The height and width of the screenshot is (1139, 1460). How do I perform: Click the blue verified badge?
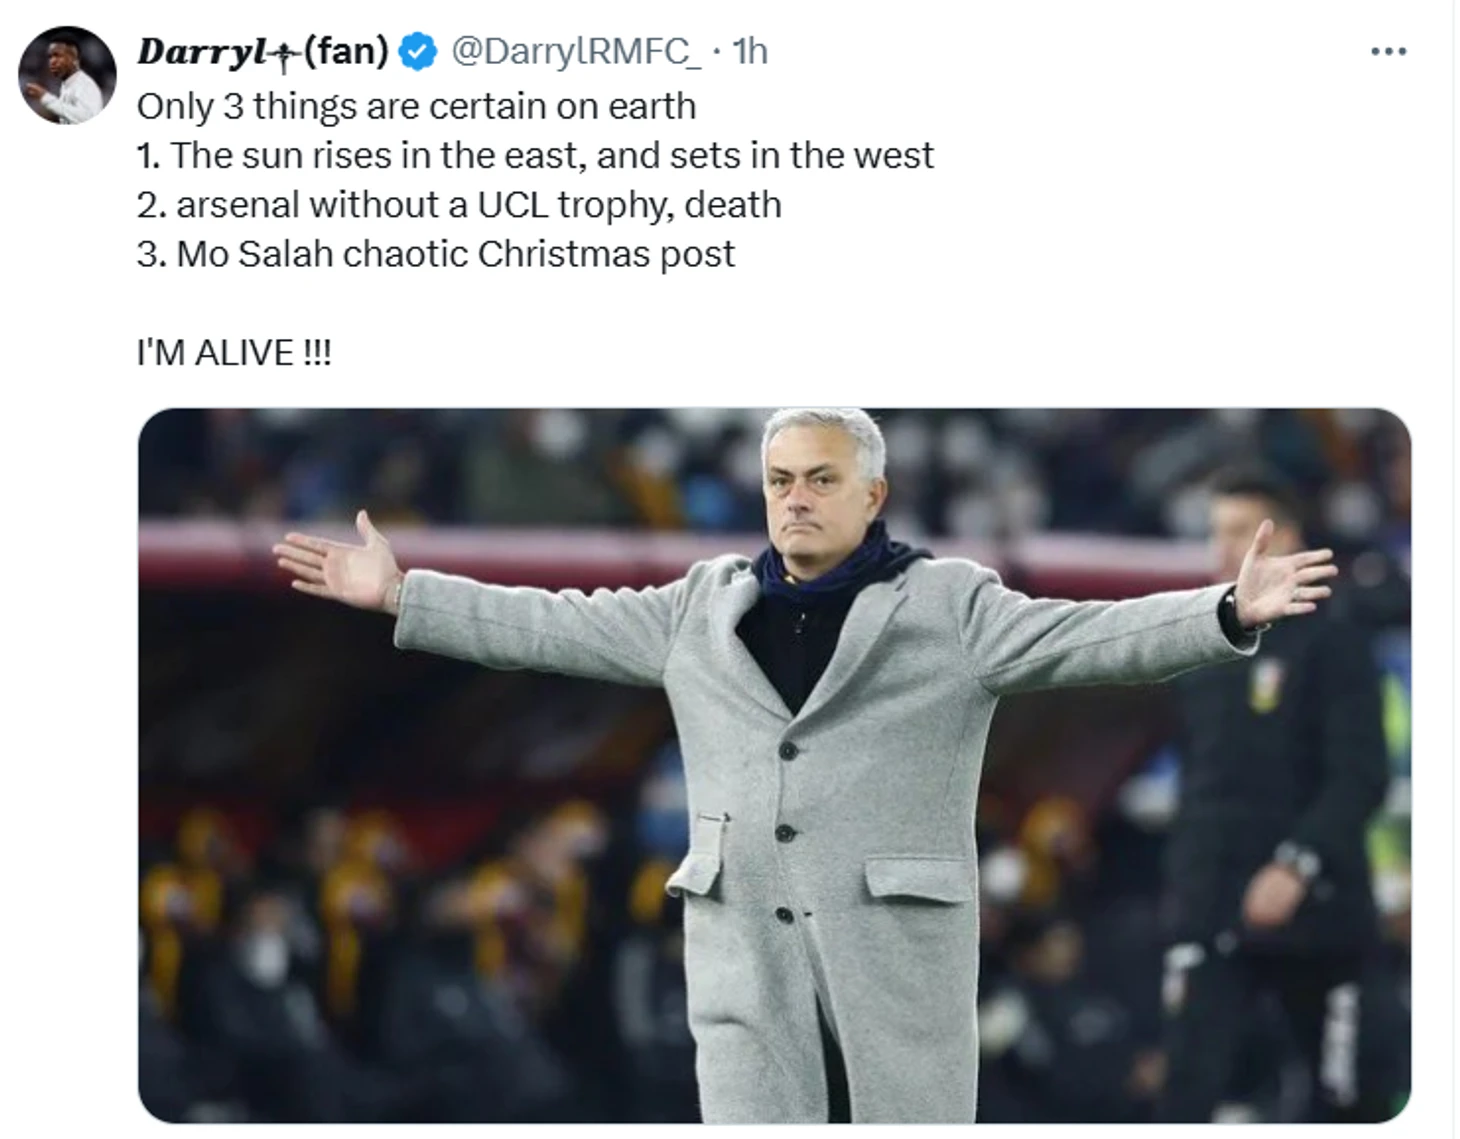pyautogui.click(x=418, y=51)
